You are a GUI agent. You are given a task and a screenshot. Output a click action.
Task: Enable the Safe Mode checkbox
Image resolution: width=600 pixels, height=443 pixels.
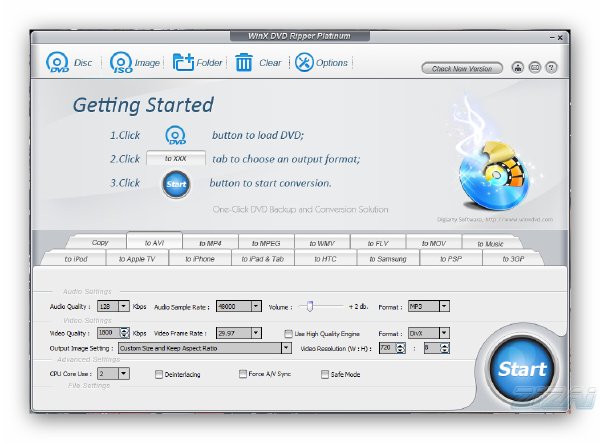[x=325, y=374]
